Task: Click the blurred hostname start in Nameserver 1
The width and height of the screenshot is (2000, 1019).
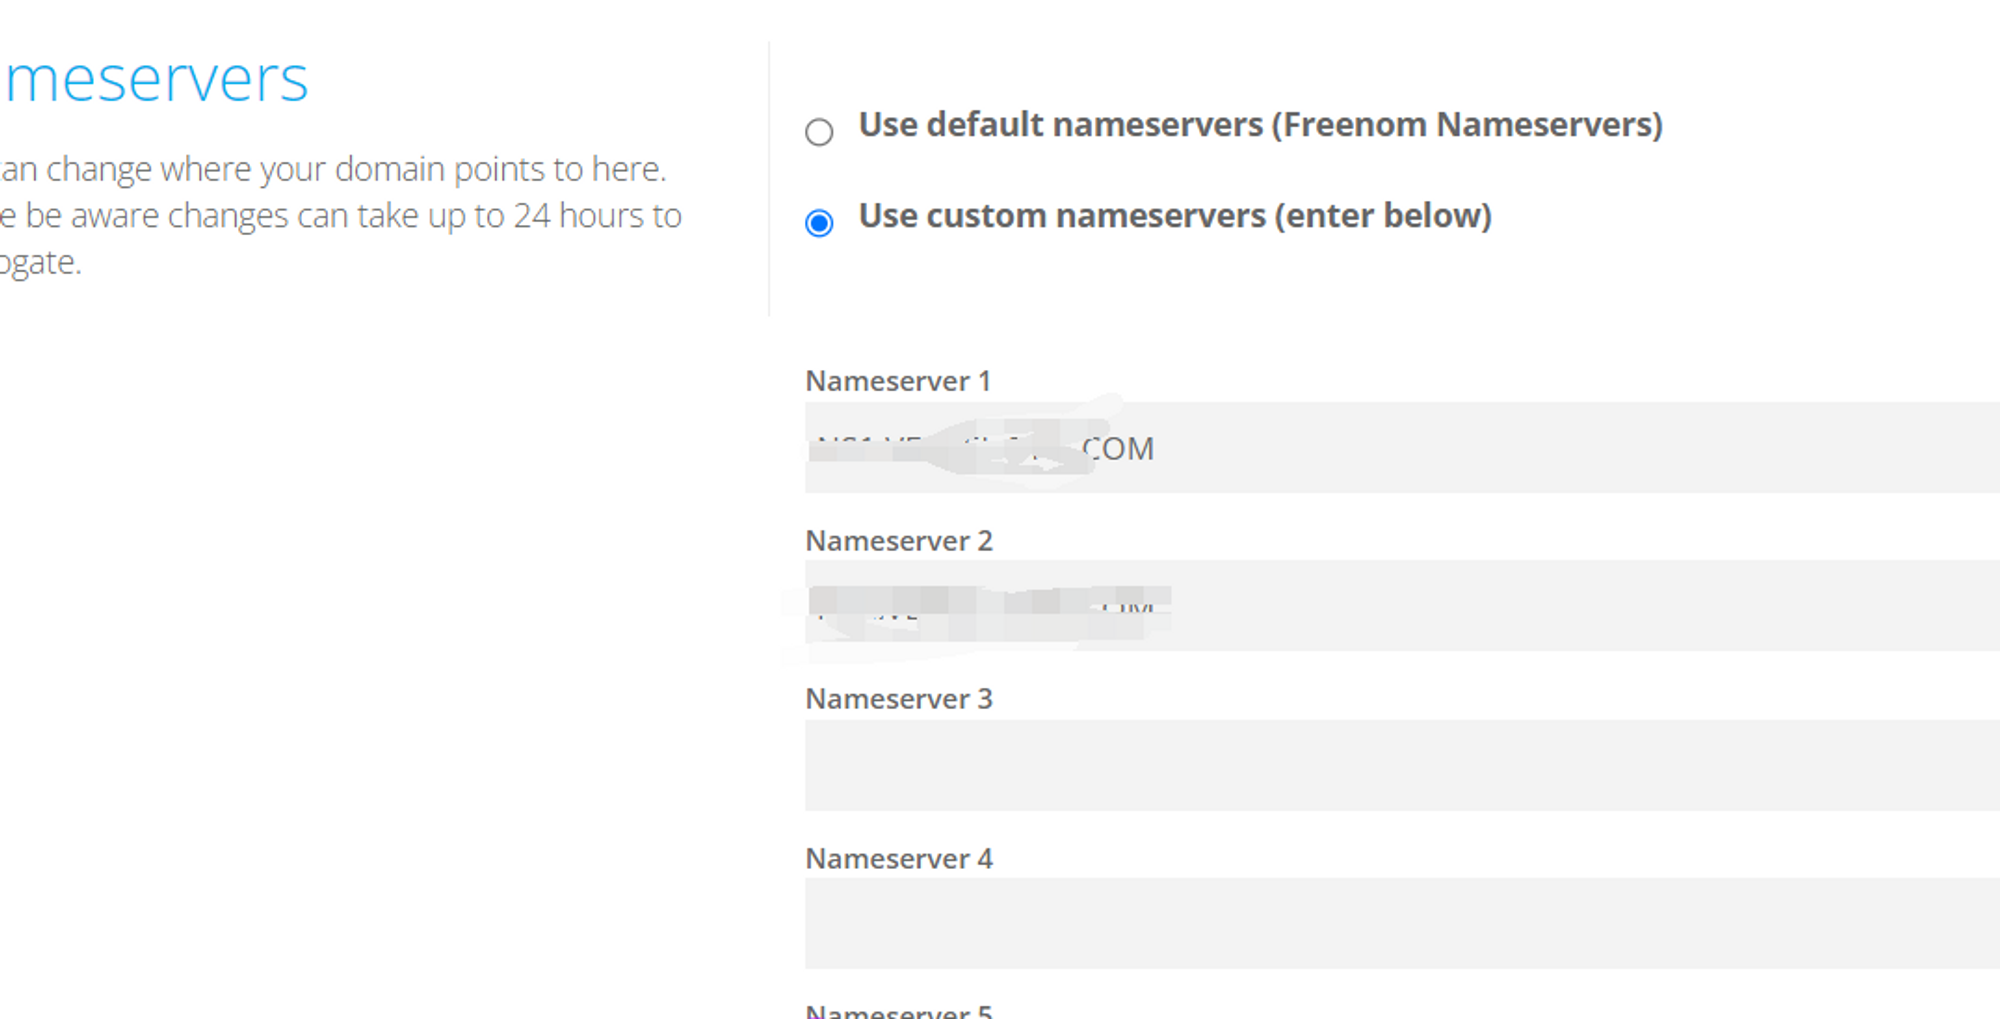Action: (x=870, y=449)
